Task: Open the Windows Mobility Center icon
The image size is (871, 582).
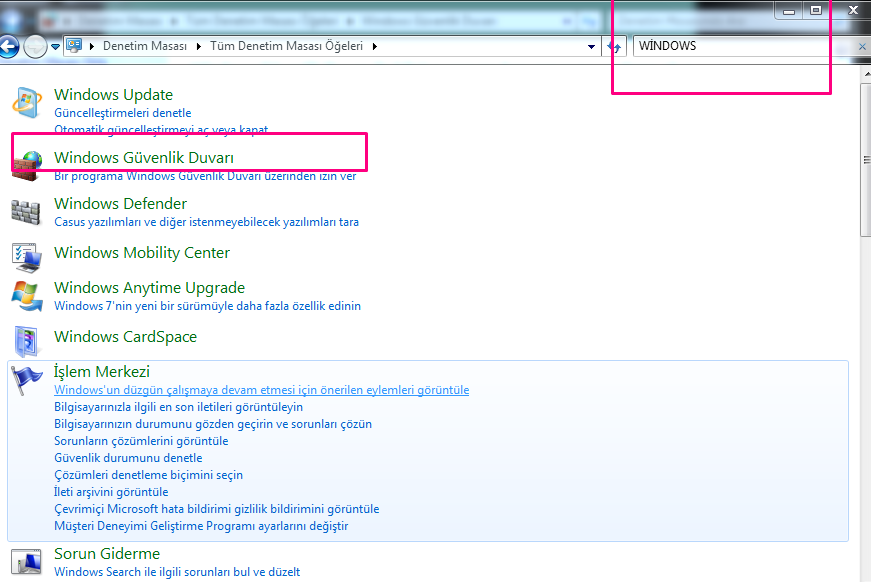Action: 27,258
